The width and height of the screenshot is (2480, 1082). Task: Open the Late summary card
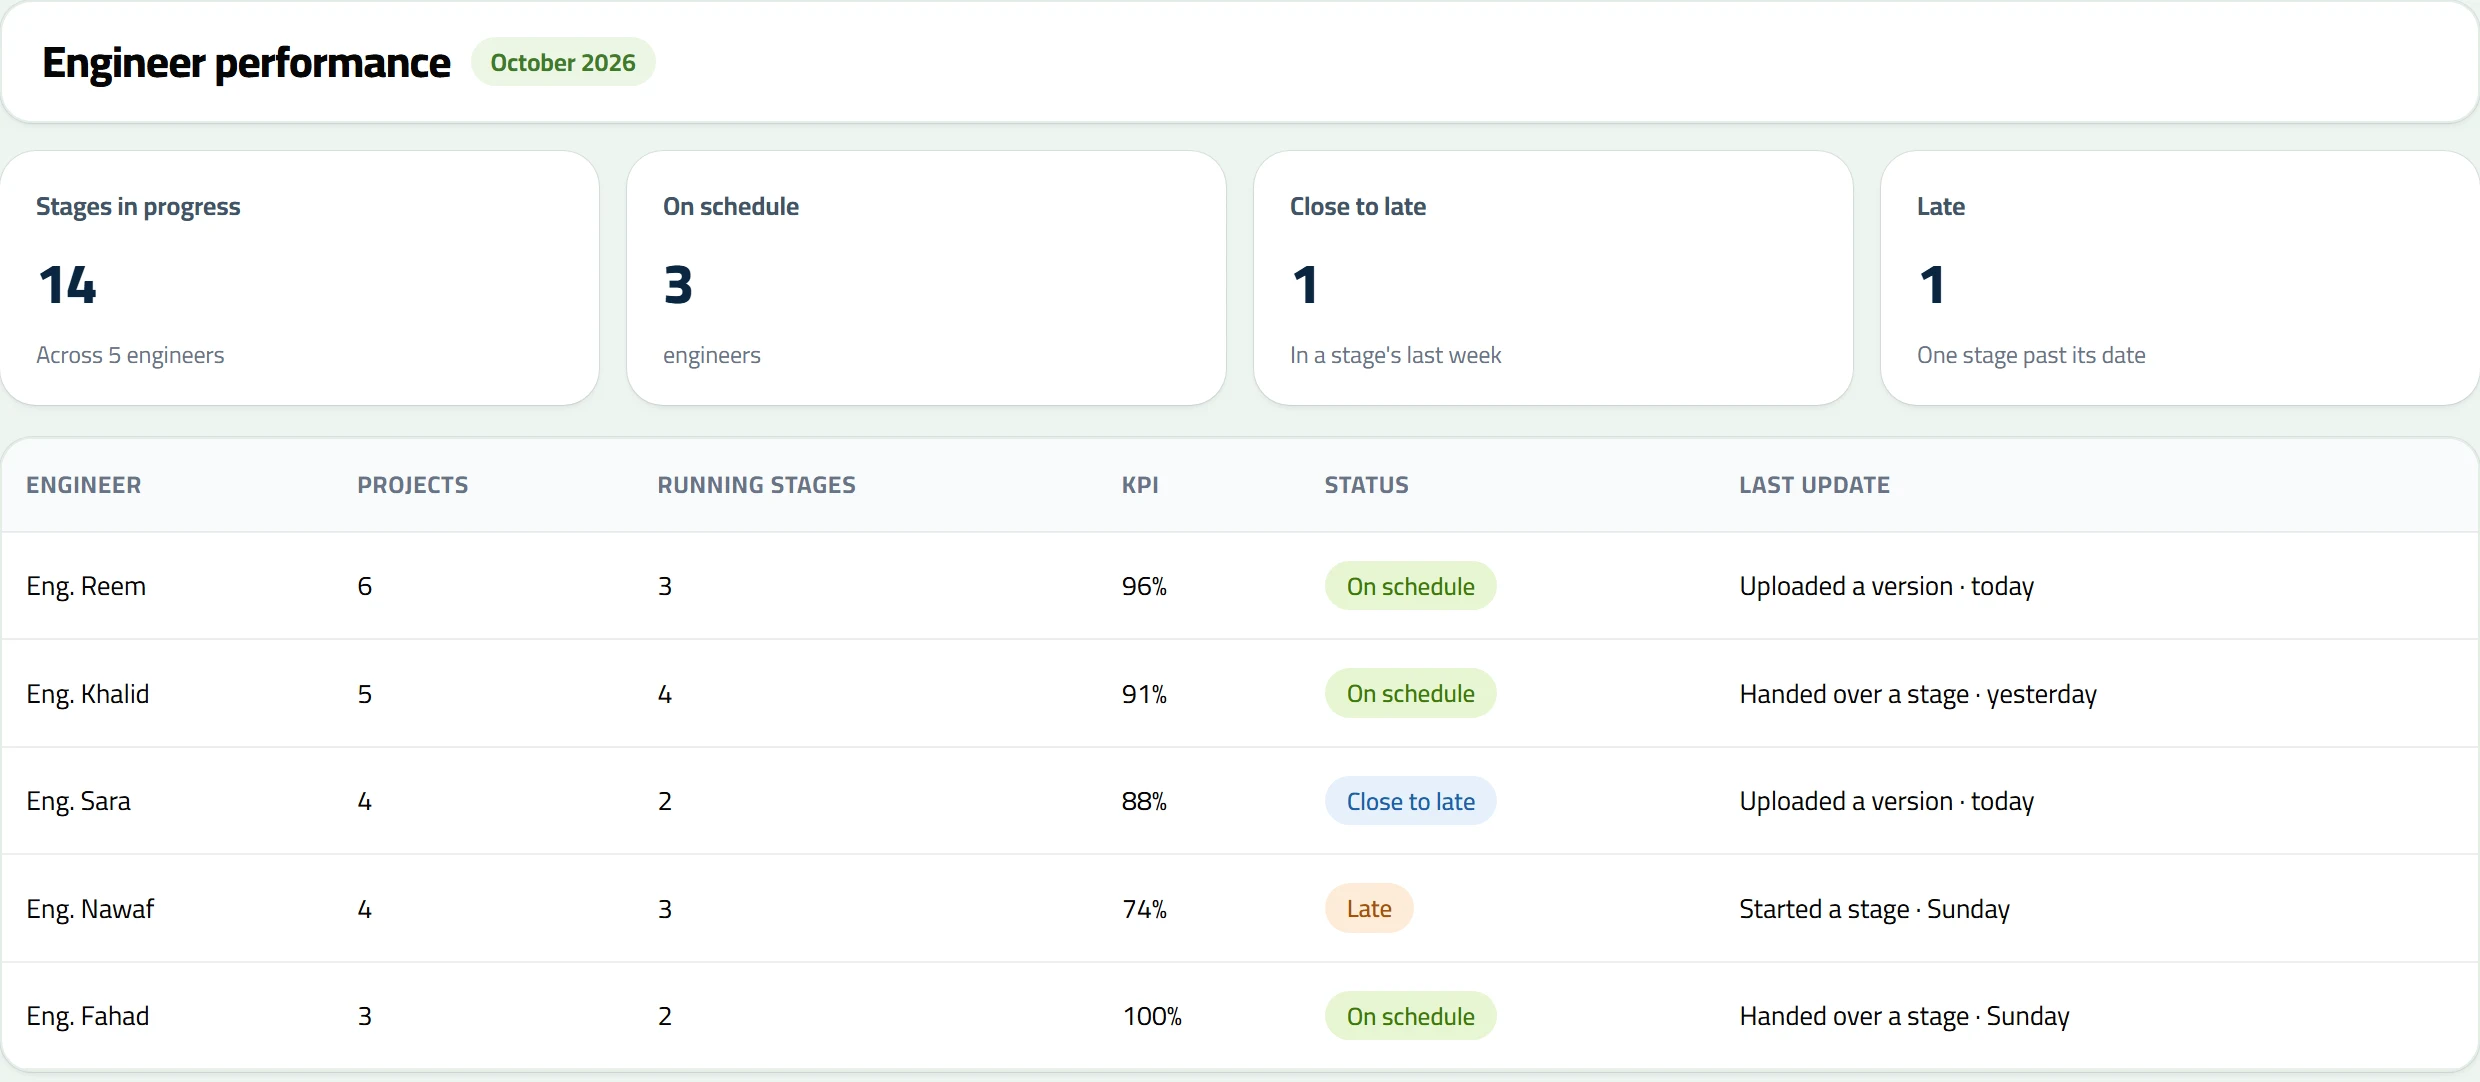click(2180, 278)
